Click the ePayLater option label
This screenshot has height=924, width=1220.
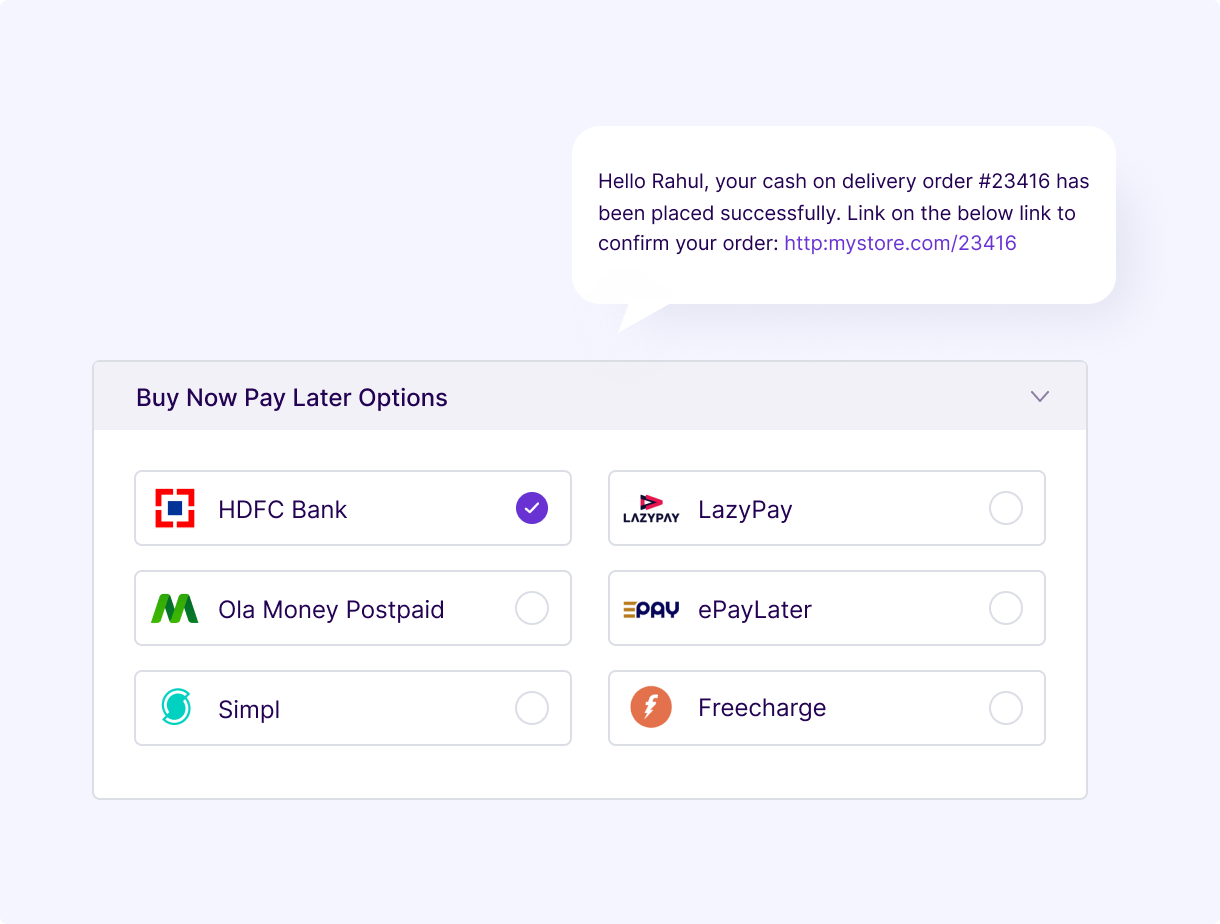(x=755, y=610)
